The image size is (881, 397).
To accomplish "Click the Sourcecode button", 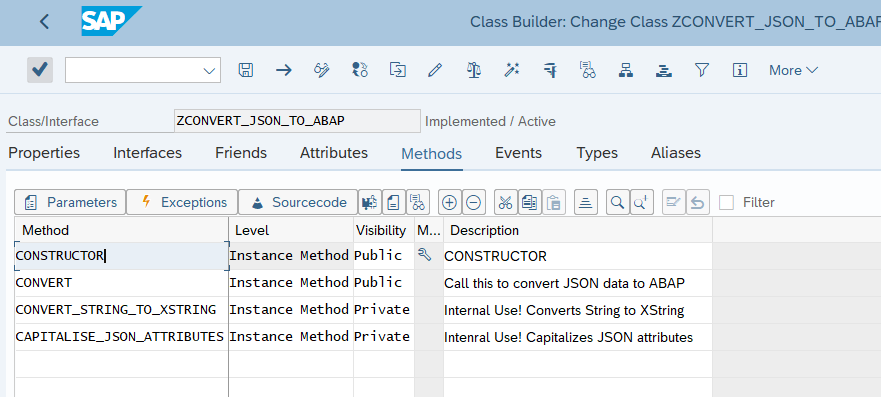I will pos(298,202).
